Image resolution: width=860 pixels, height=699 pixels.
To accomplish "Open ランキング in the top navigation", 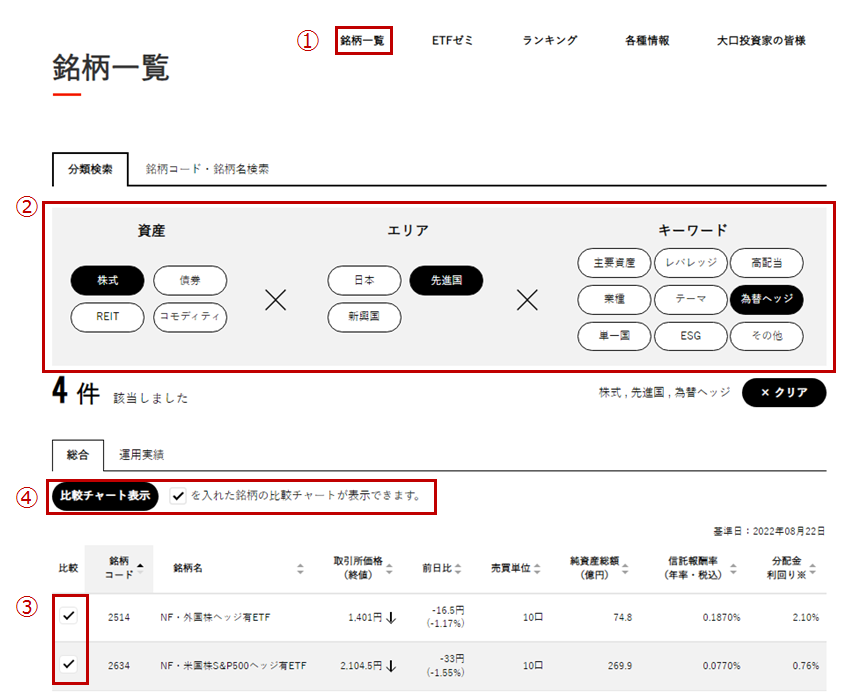I will pyautogui.click(x=548, y=41).
